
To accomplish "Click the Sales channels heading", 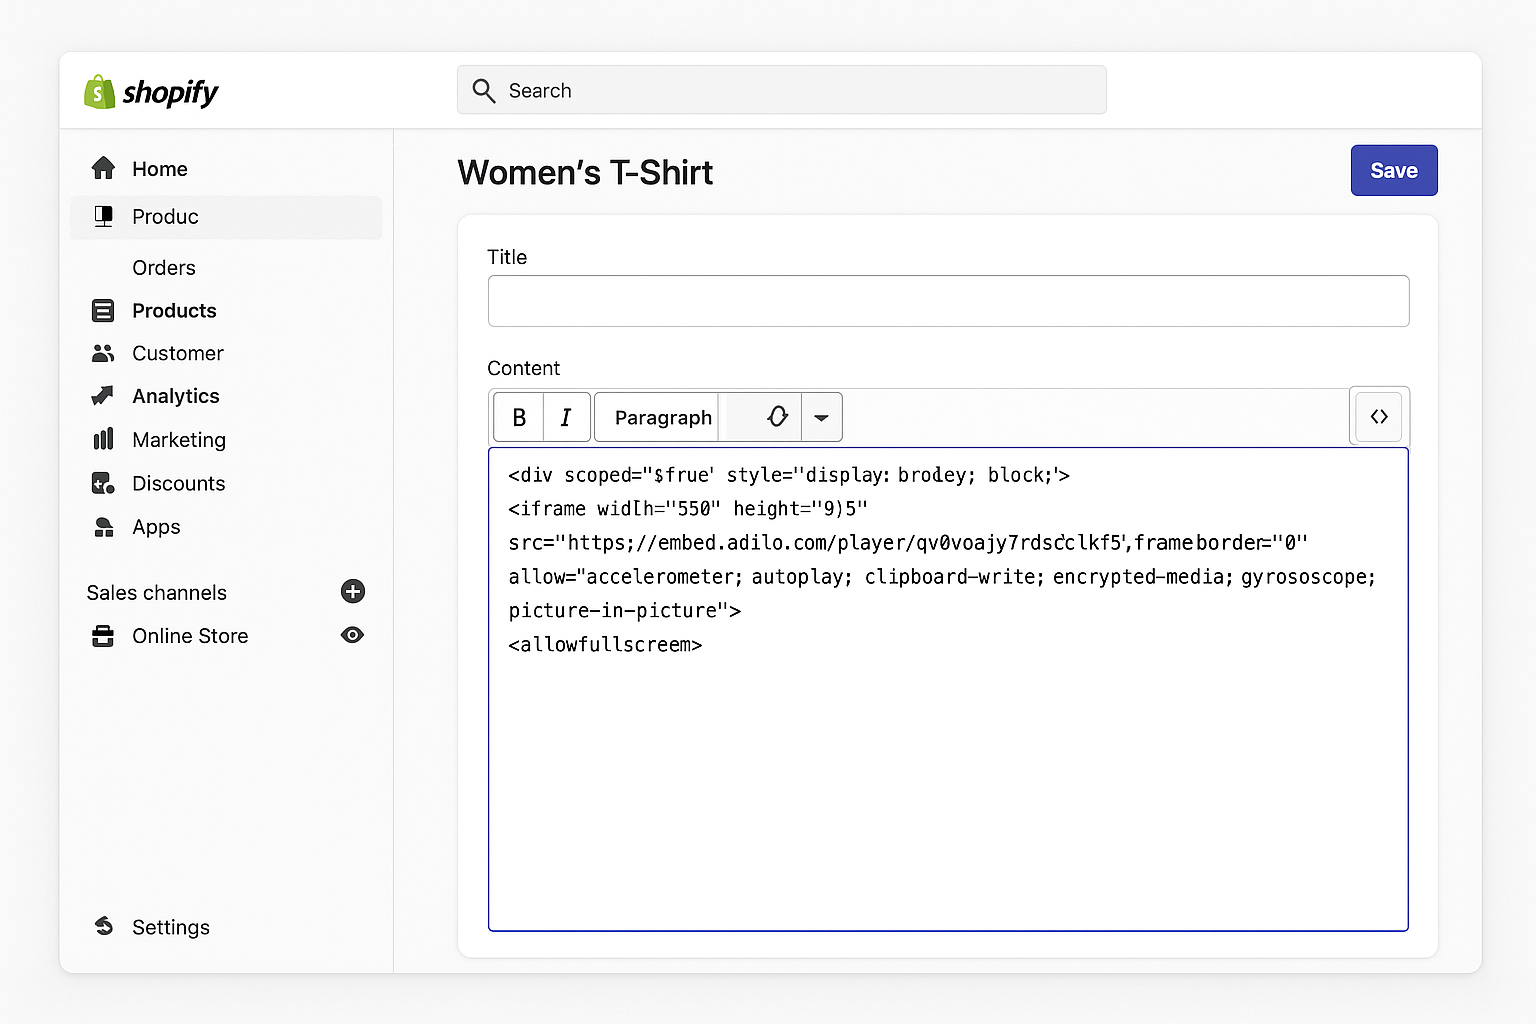I will [157, 593].
